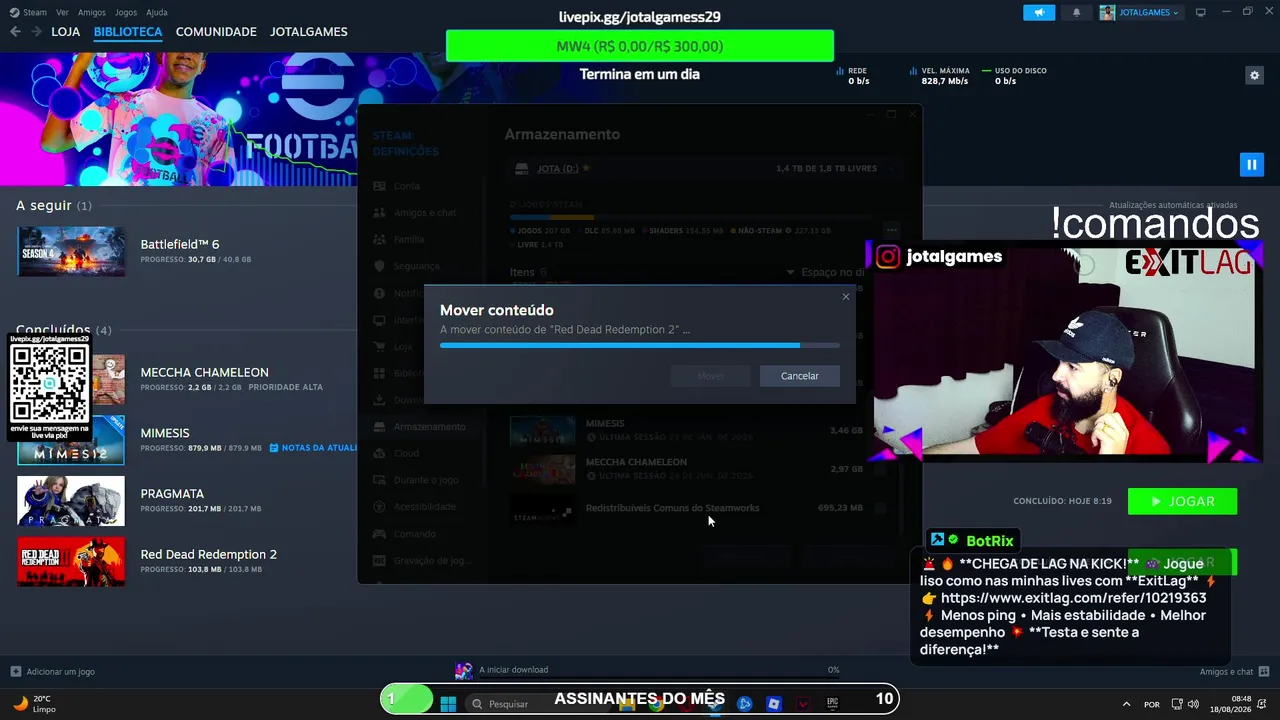Click the plus icon for Adicionar um jogo
The image size is (1280, 720).
(x=15, y=672)
